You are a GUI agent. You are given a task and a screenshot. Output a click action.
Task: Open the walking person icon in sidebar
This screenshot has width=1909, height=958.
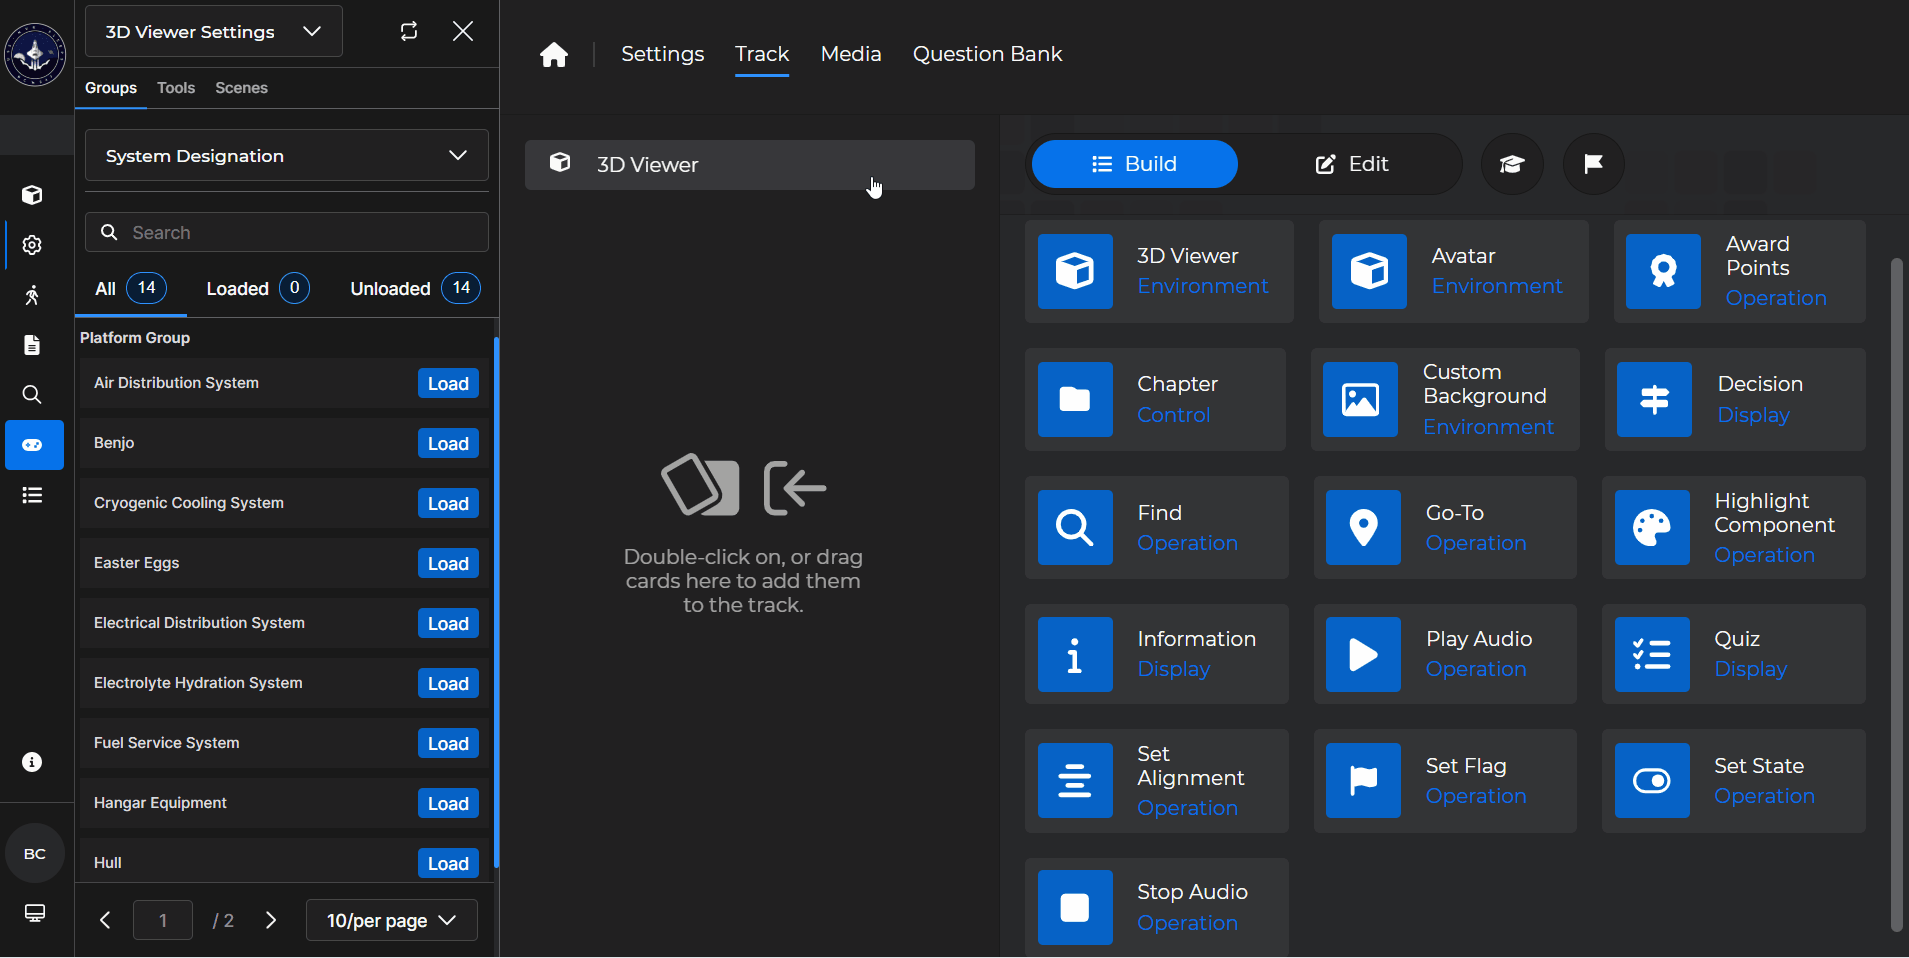32,295
